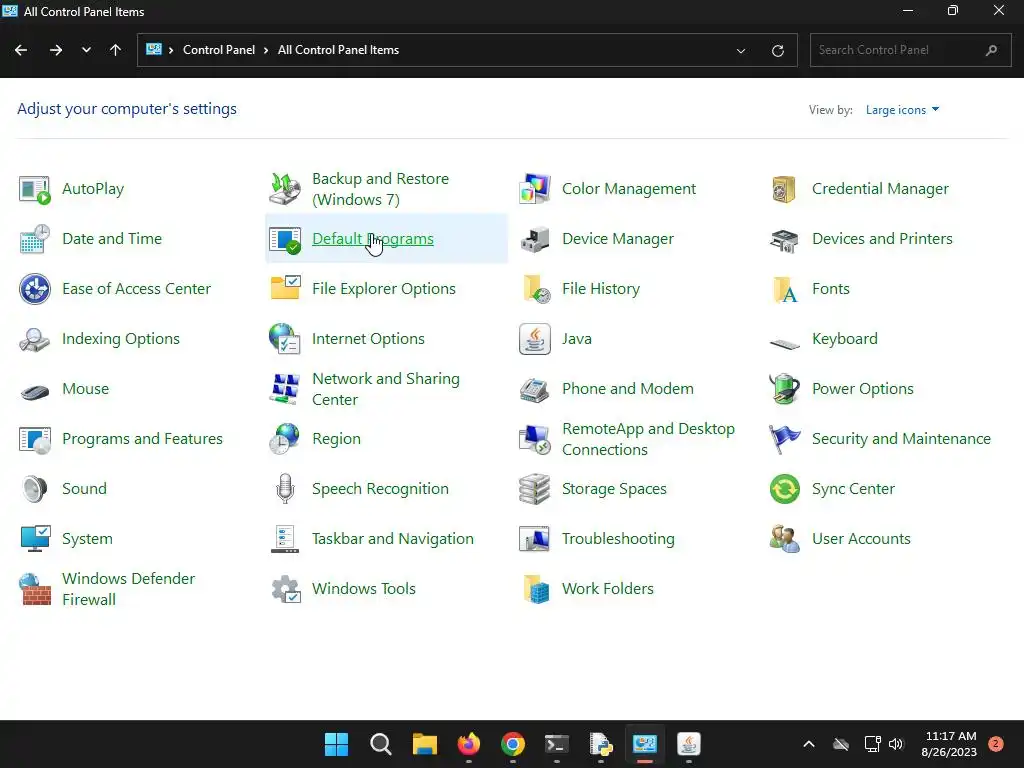Image resolution: width=1024 pixels, height=768 pixels.
Task: Click the Credential Manager safe icon
Action: (x=784, y=189)
